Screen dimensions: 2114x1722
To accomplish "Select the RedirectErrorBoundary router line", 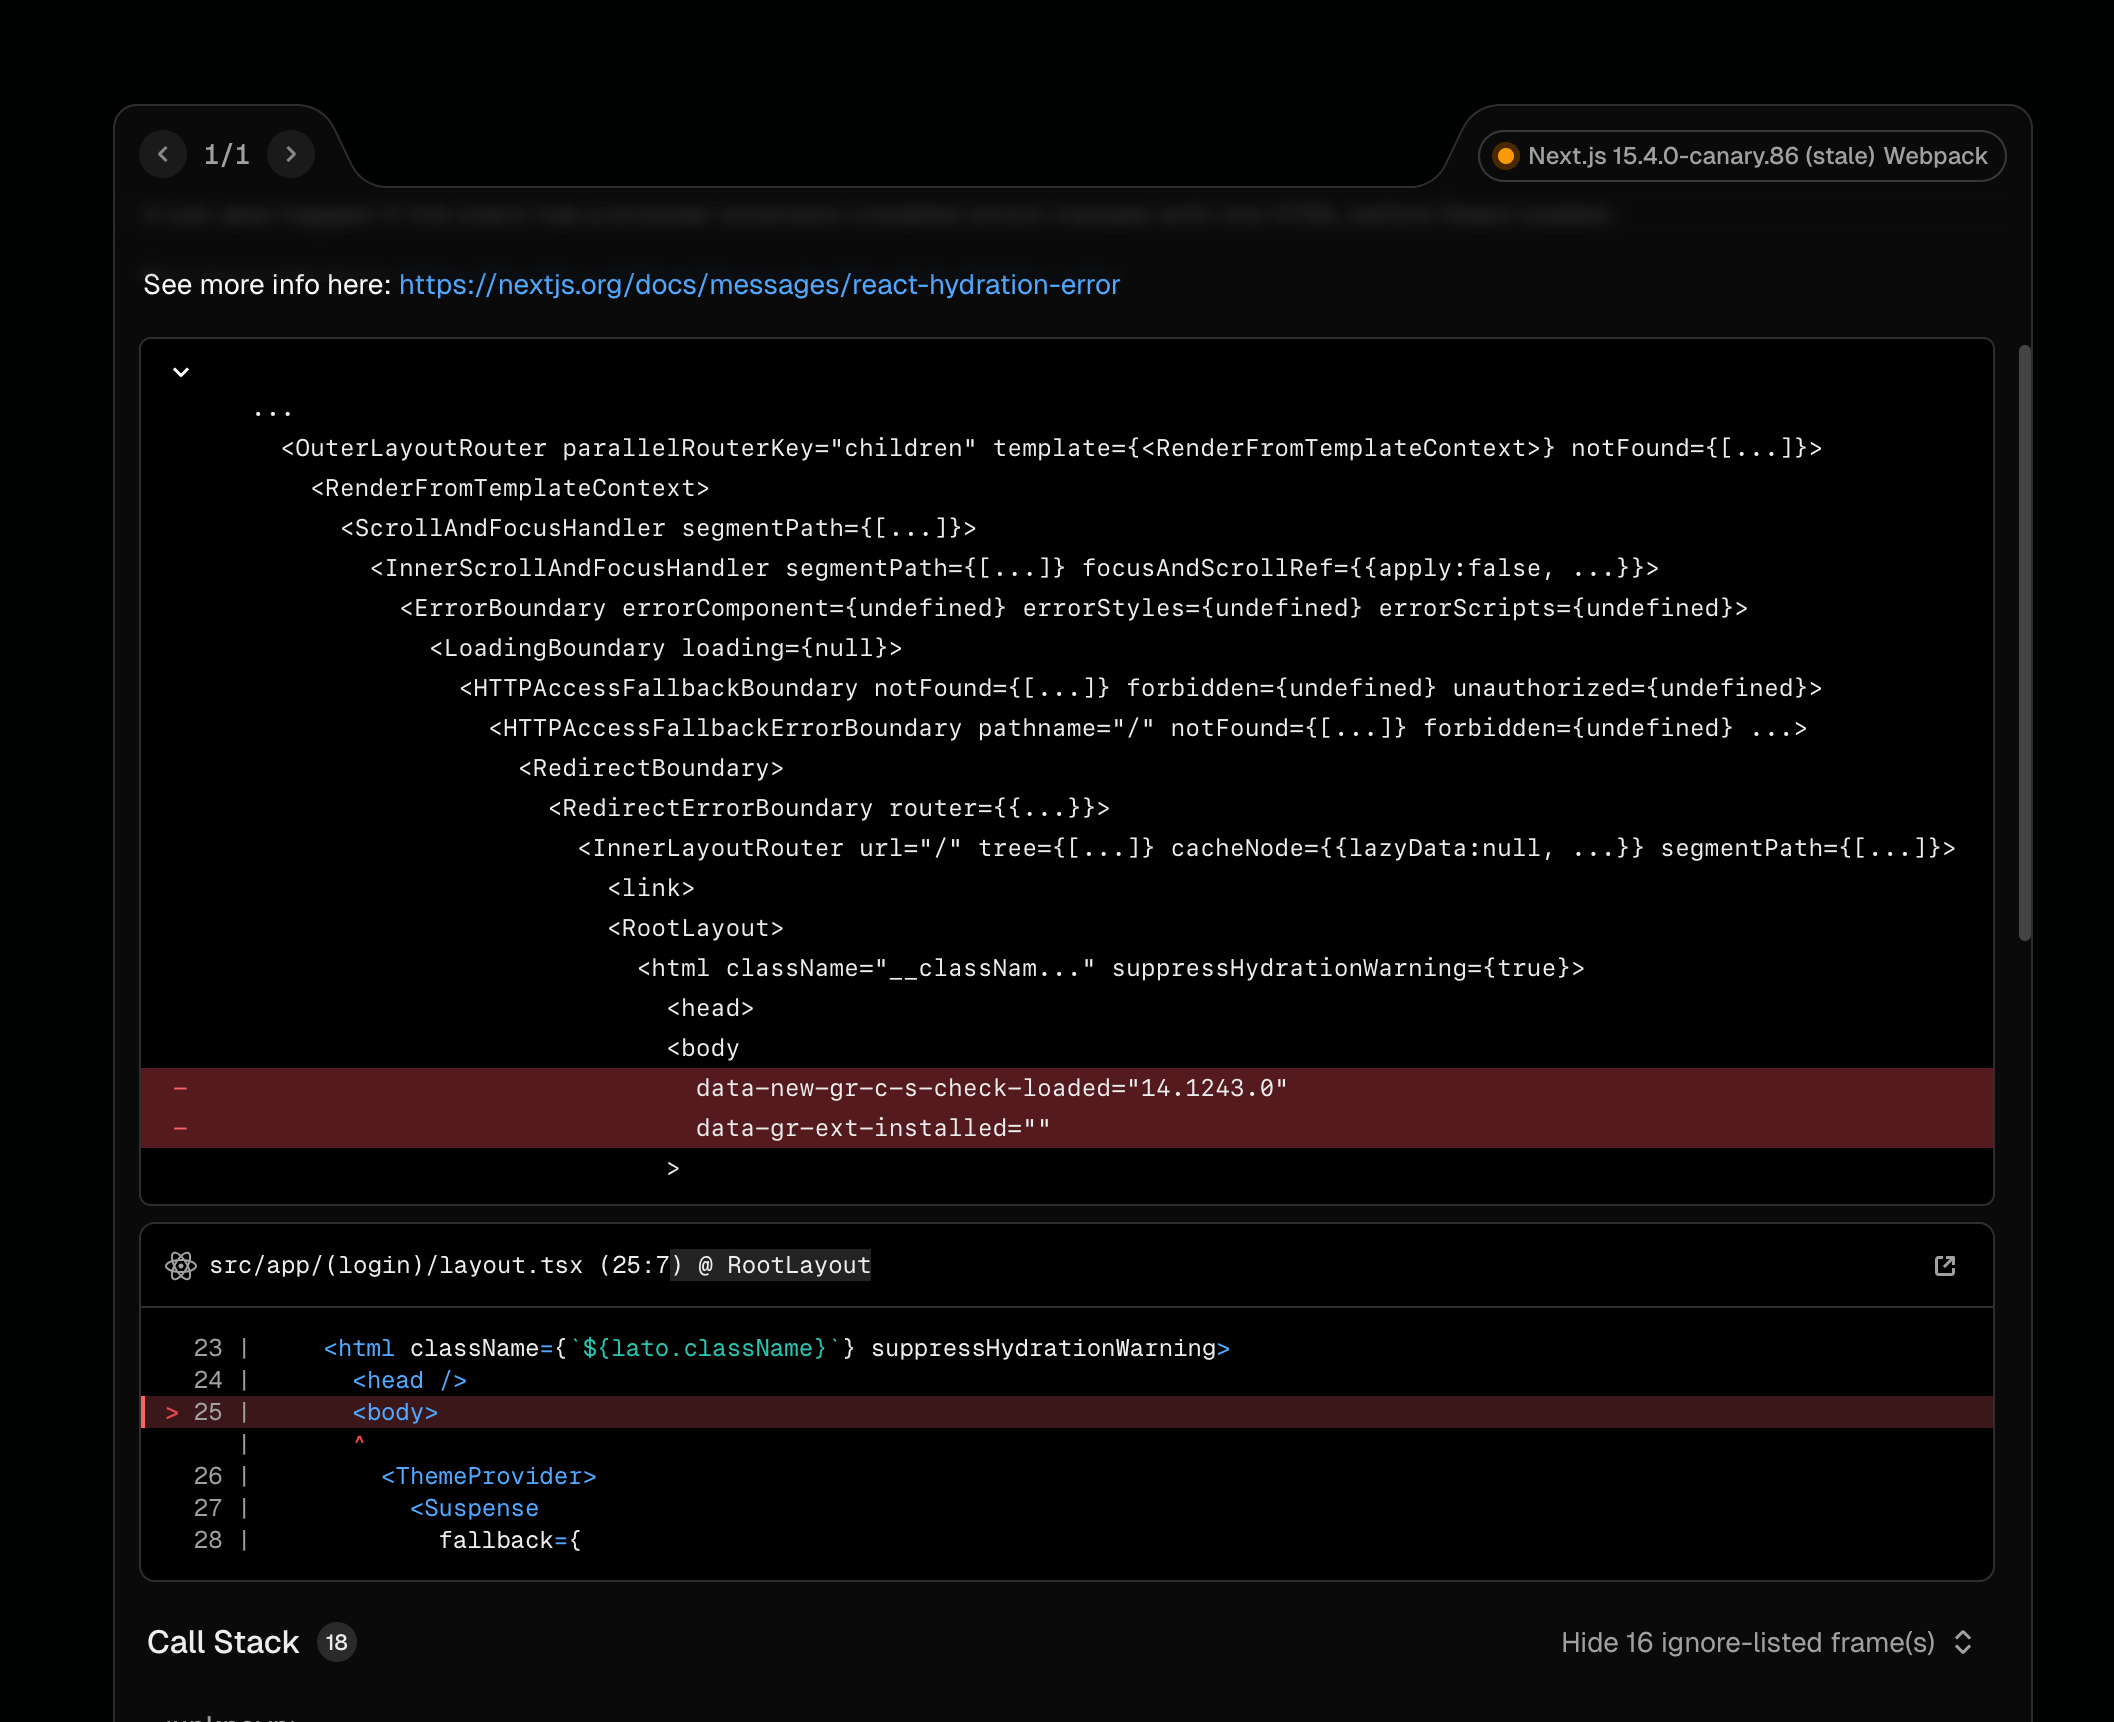I will (829, 808).
